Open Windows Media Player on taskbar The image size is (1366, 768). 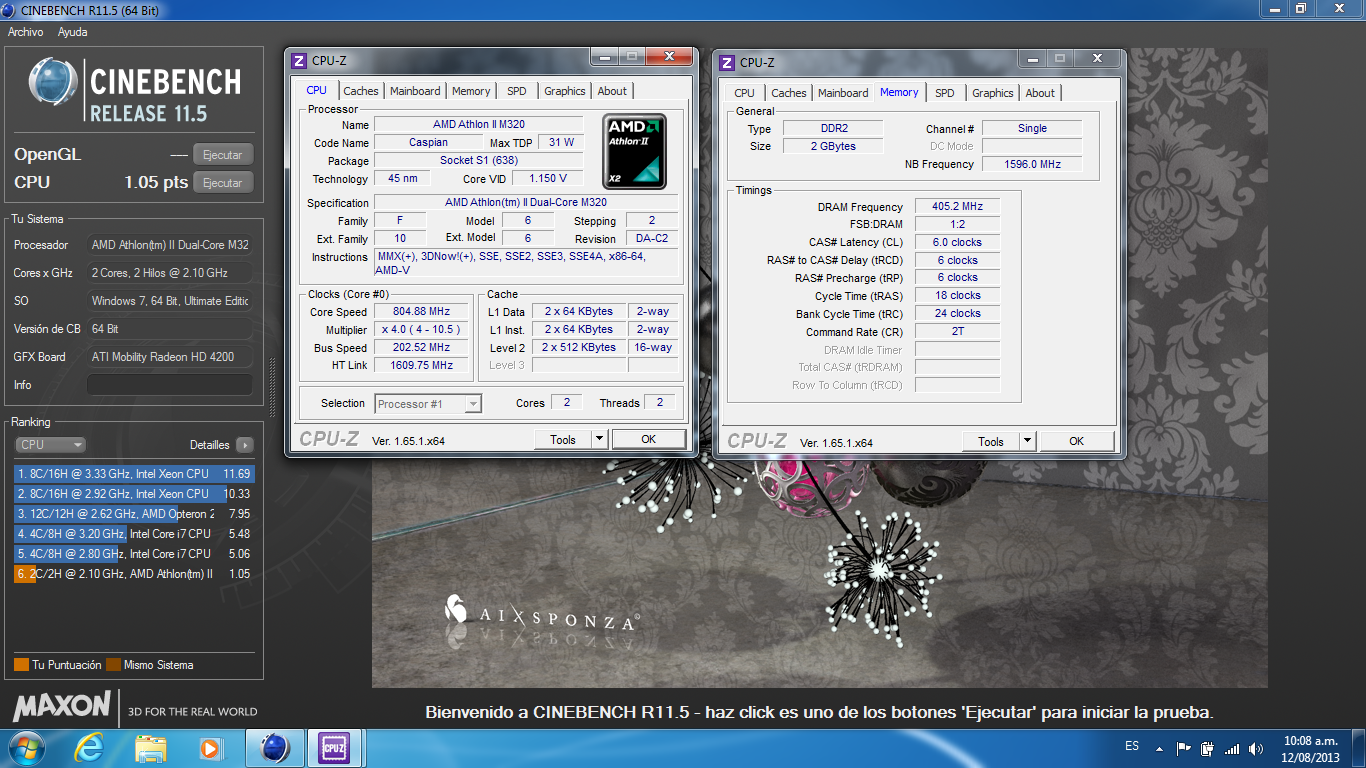tap(210, 748)
